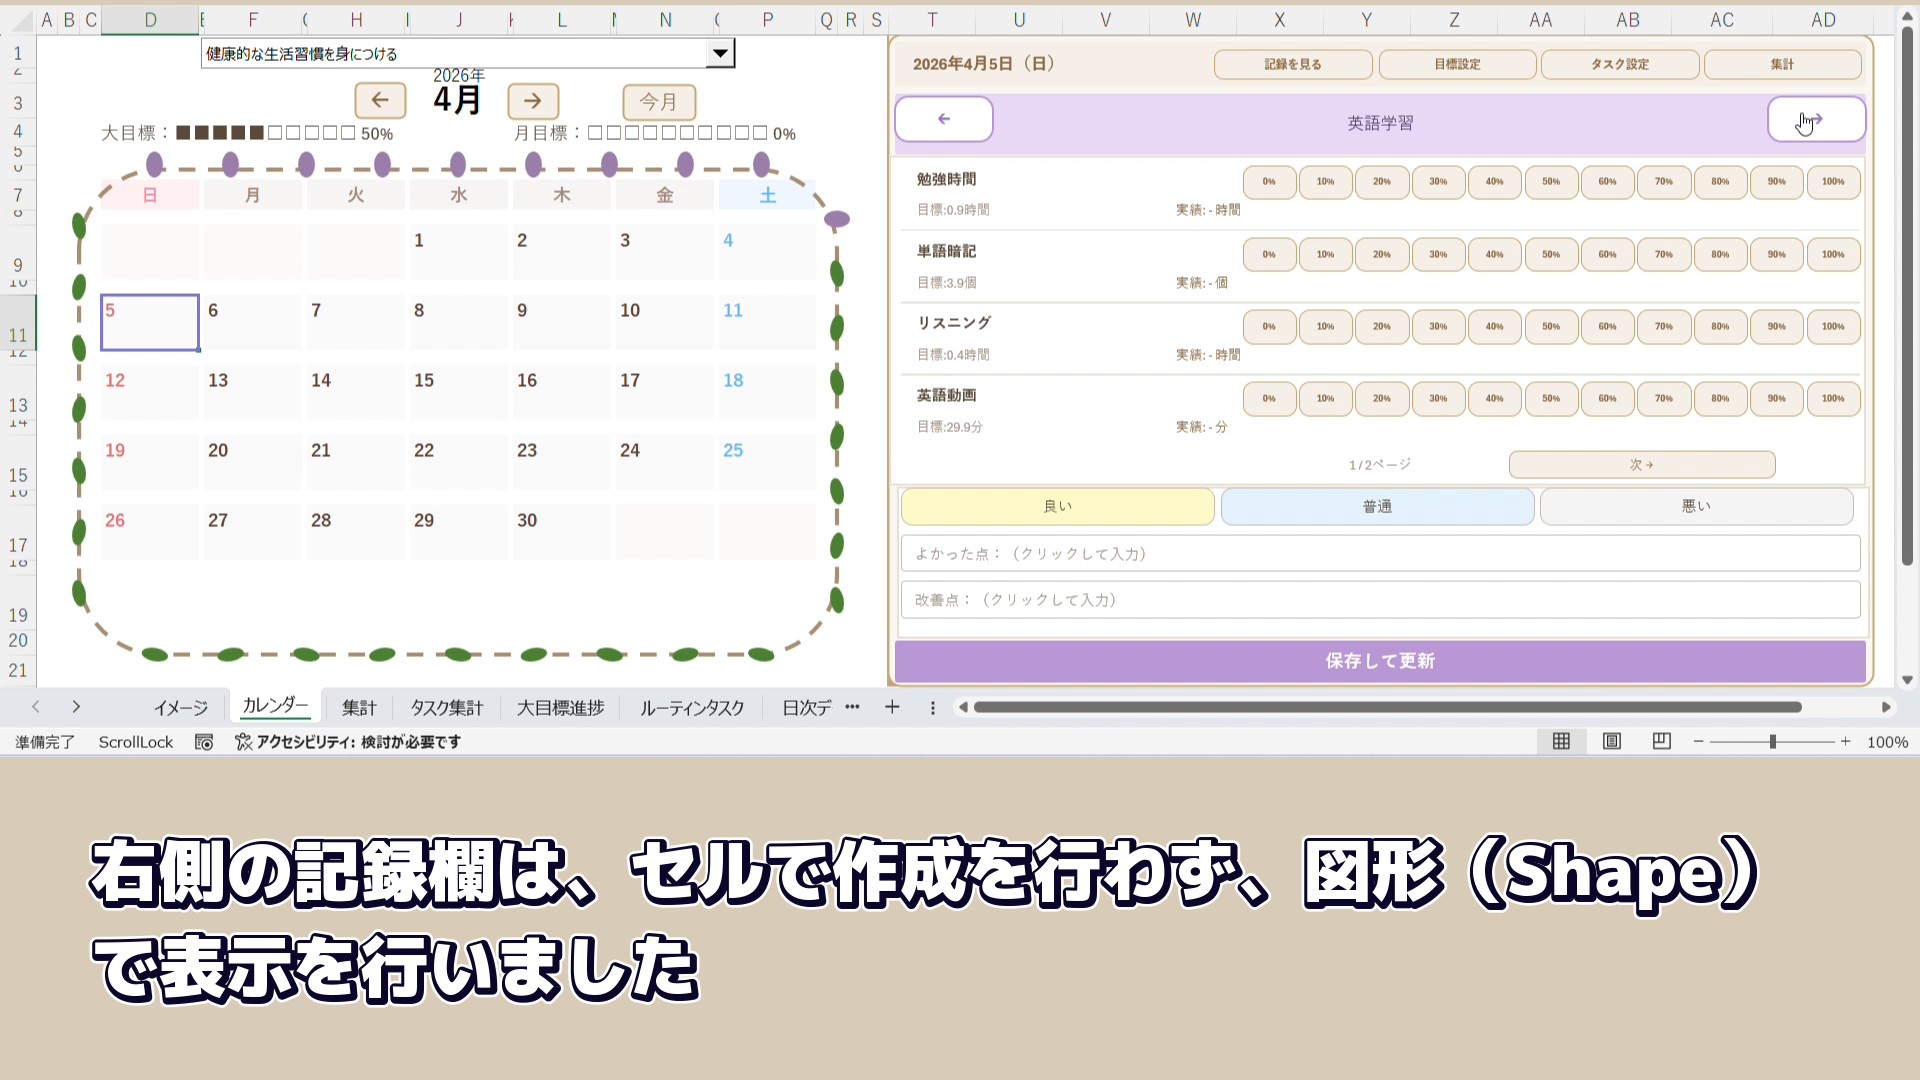Click the 保存して更新 button

click(x=1379, y=661)
